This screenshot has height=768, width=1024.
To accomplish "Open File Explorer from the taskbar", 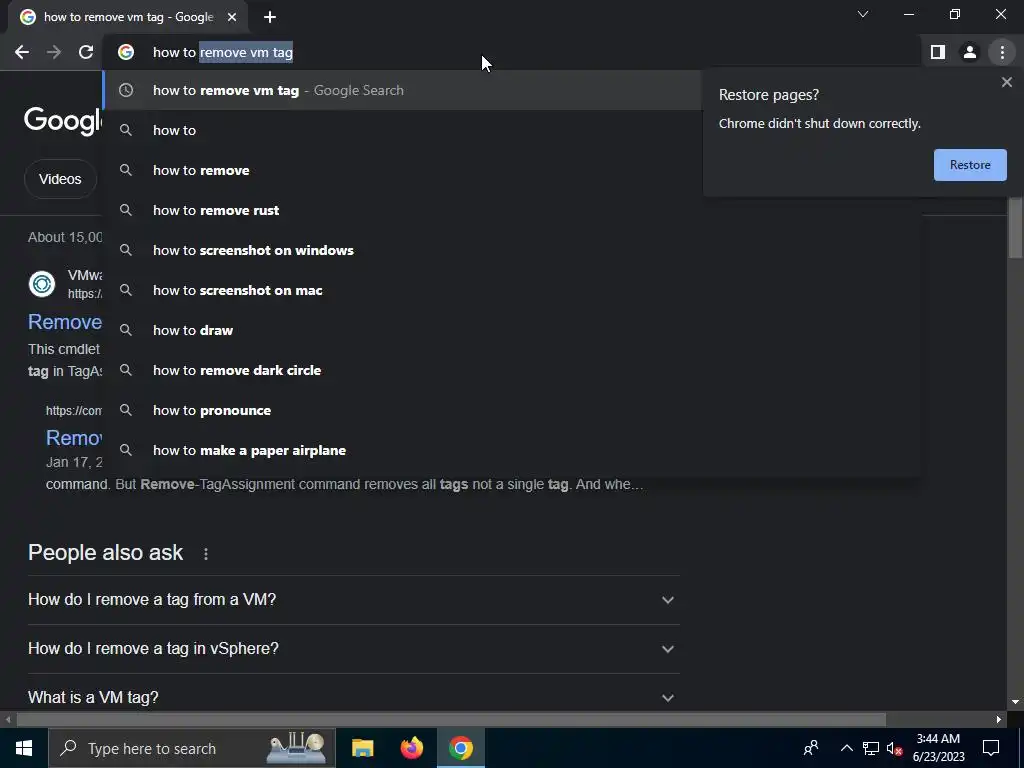I will coord(362,748).
